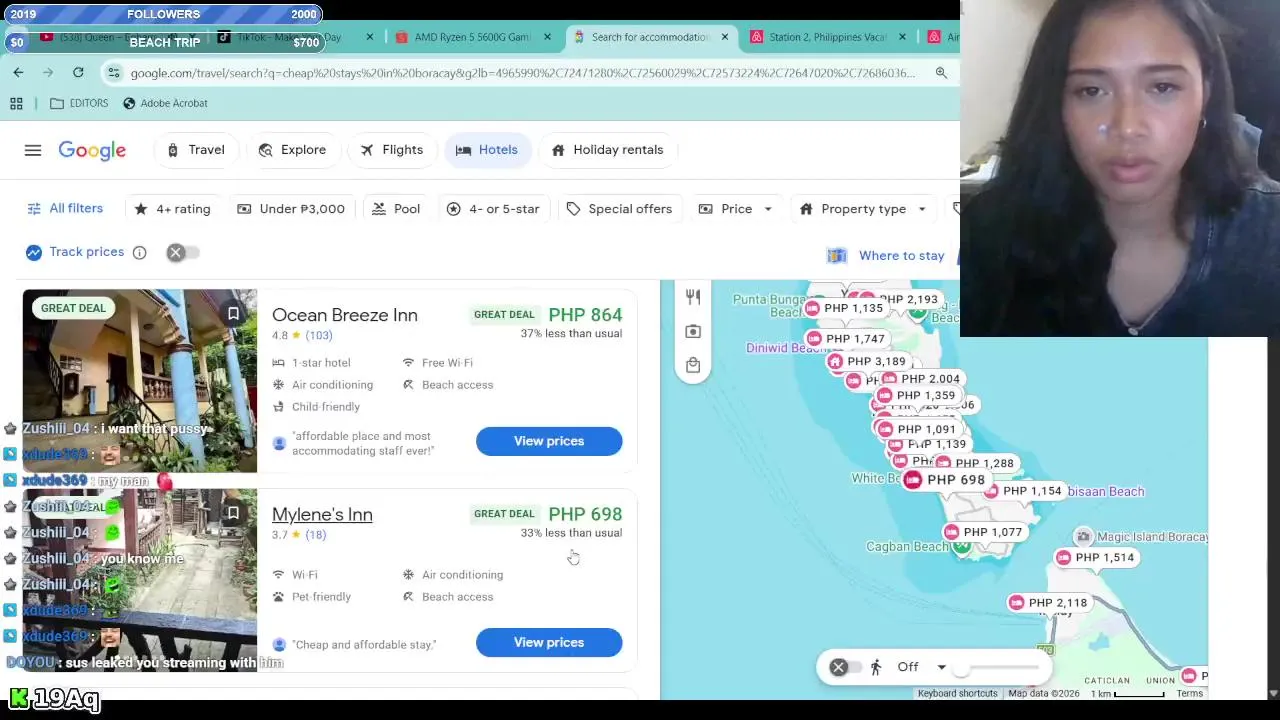Open the Ocean Breeze Inn title link
This screenshot has height=720, width=1280.
345,315
